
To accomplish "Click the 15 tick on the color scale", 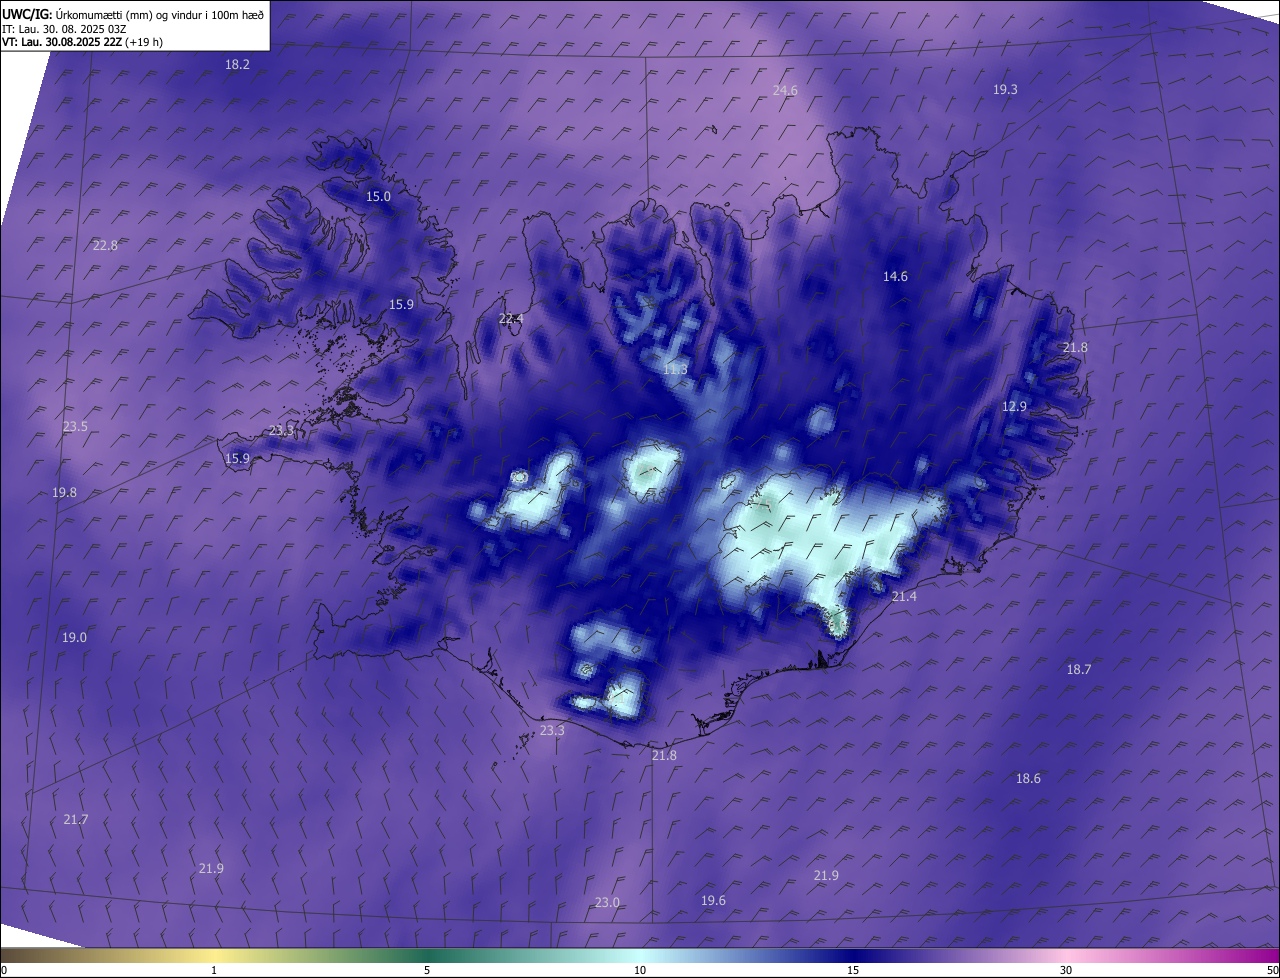I will (853, 970).
